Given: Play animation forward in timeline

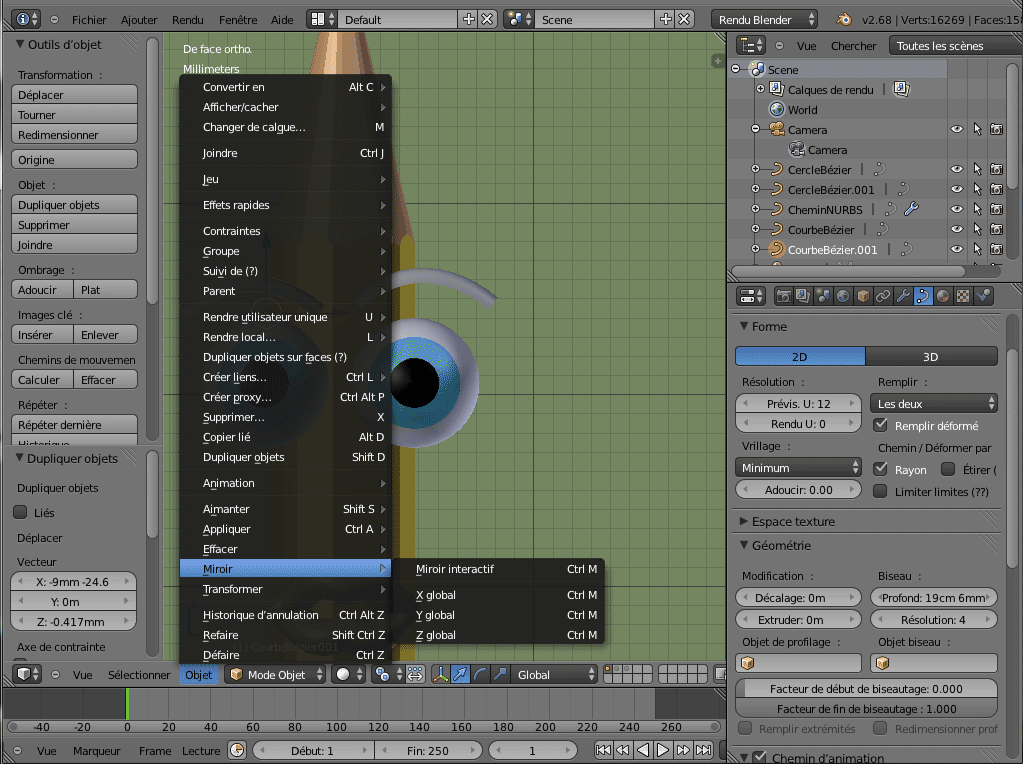Looking at the screenshot, I should (663, 750).
